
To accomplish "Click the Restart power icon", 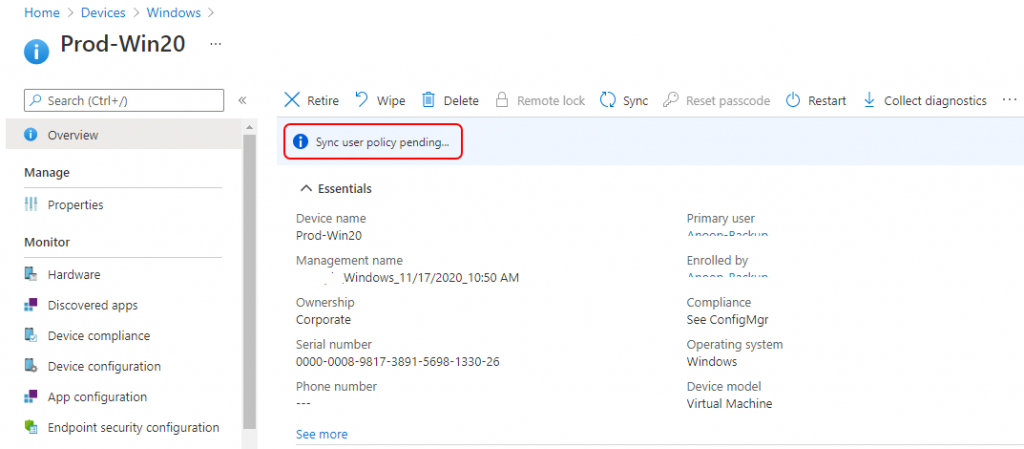I will (793, 100).
